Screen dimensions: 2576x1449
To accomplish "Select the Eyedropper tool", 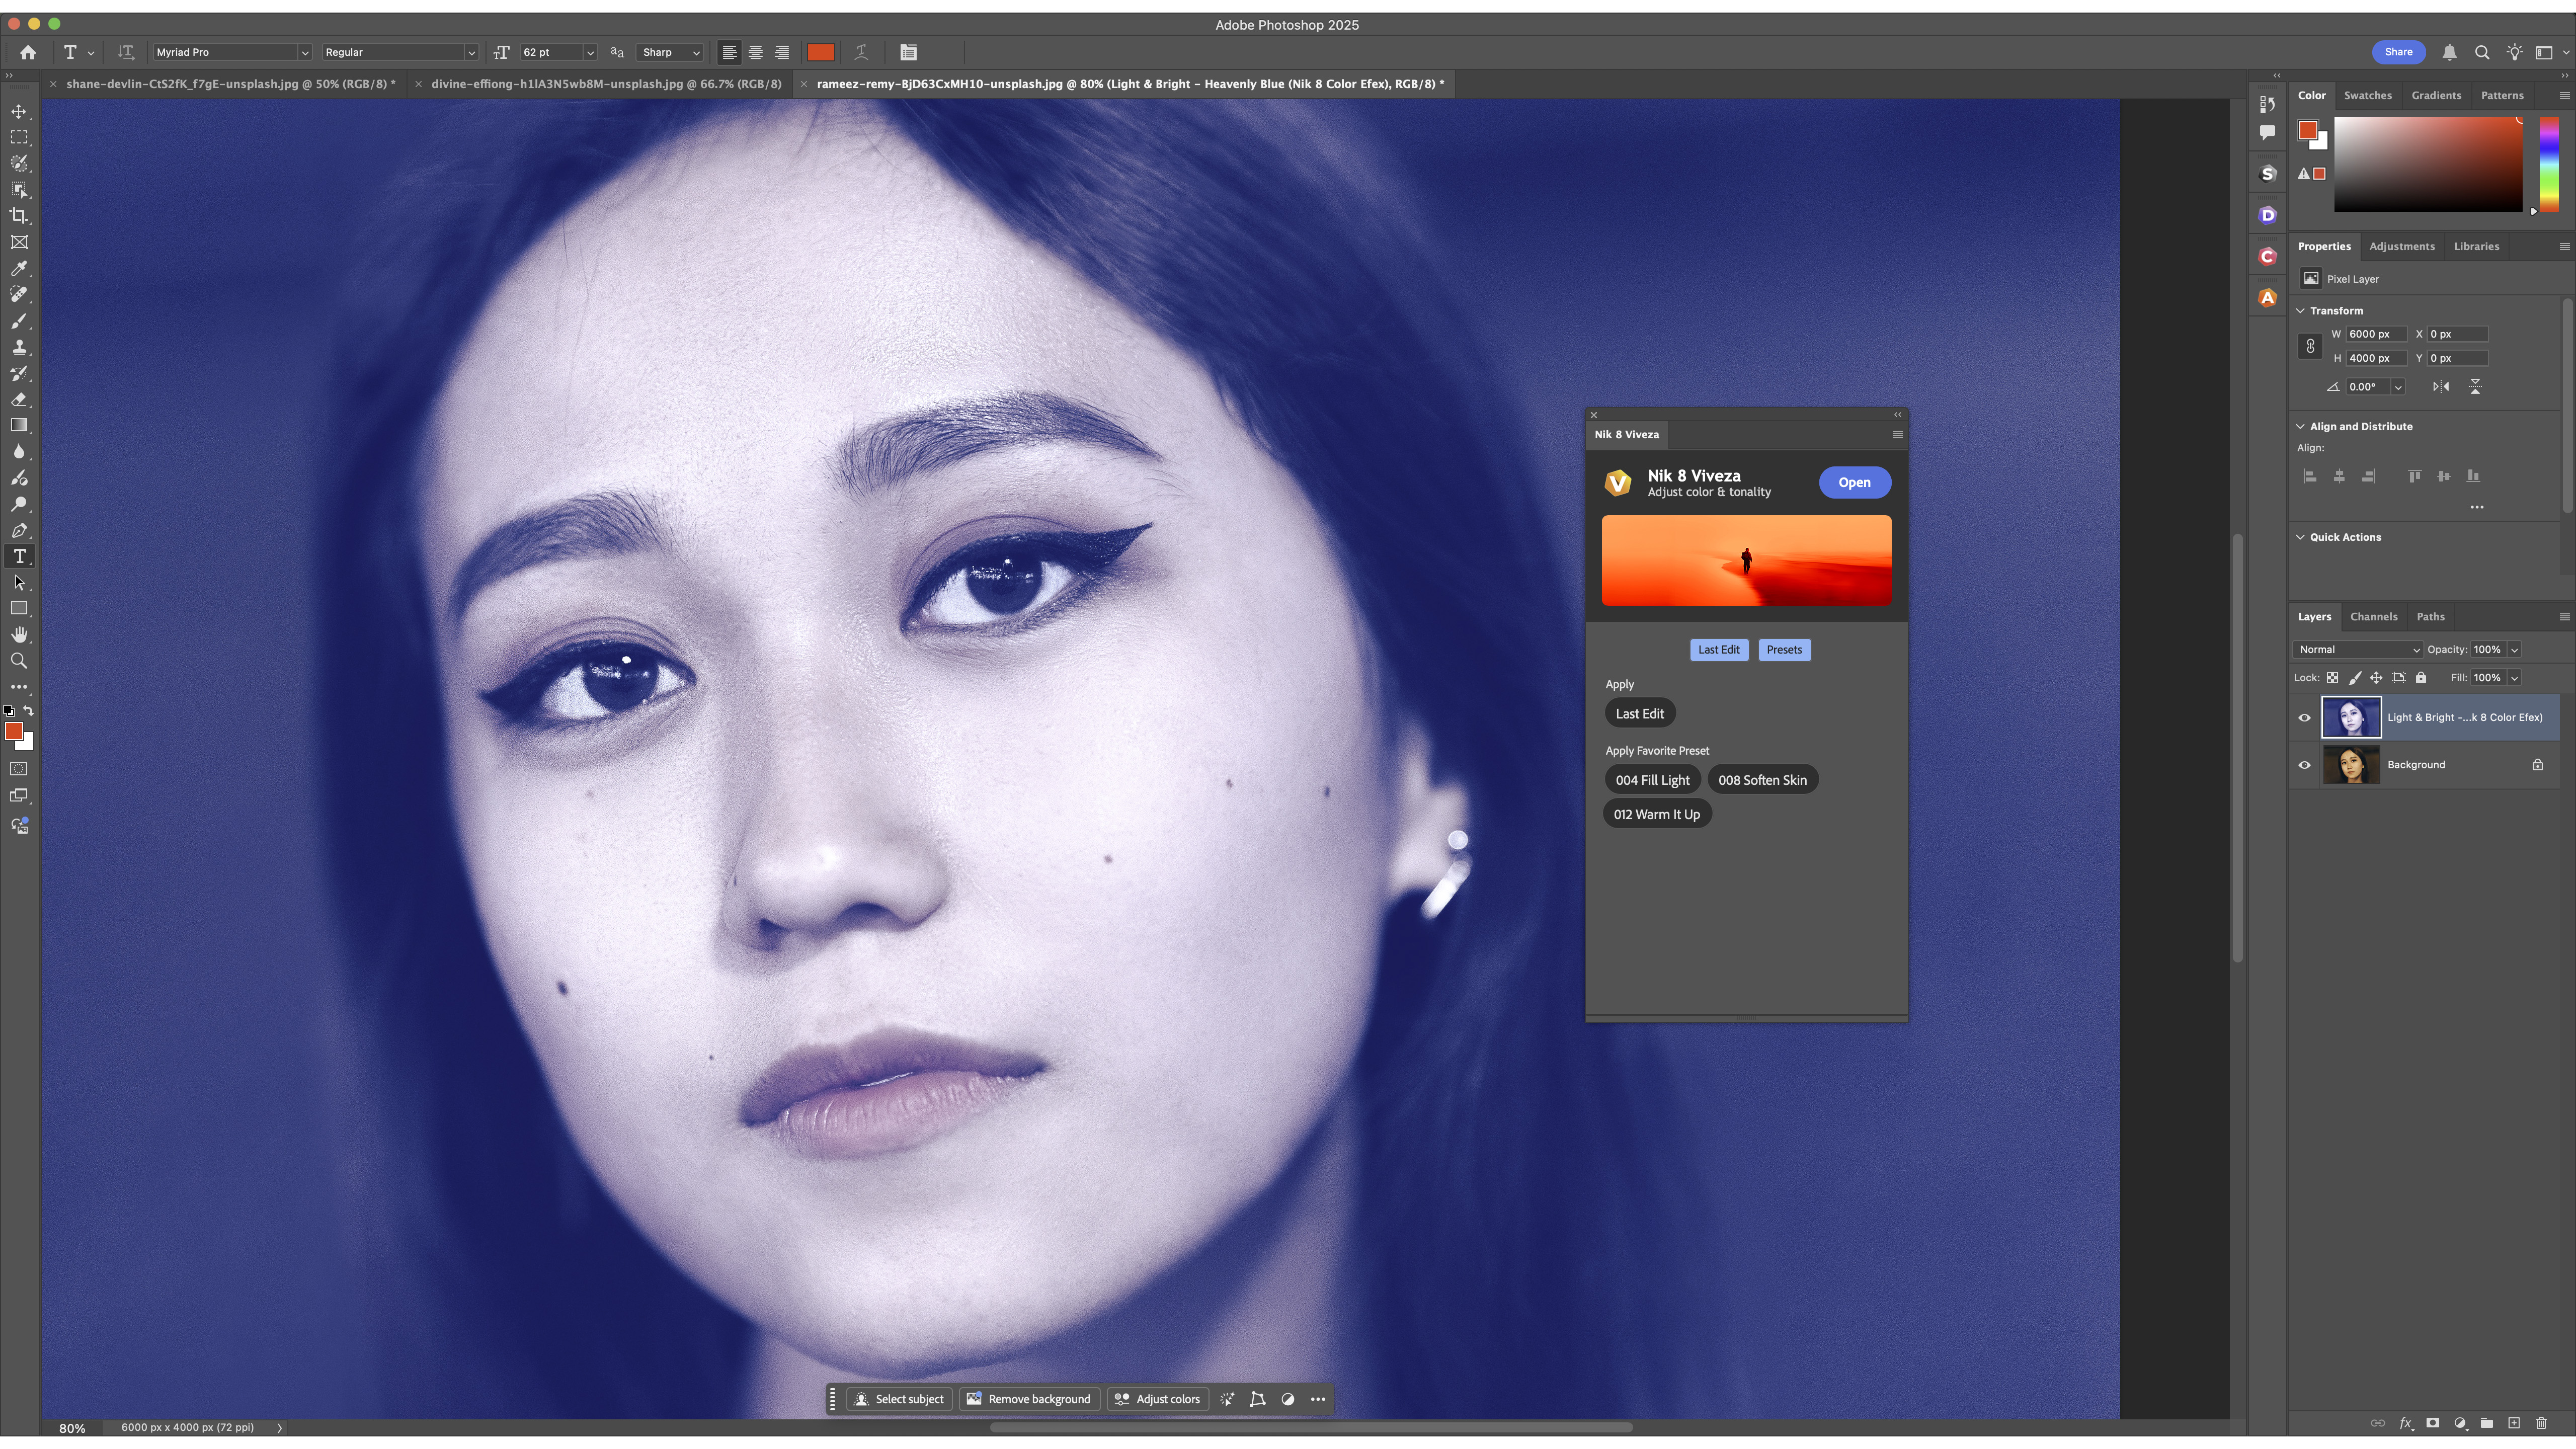I will coord(19,268).
